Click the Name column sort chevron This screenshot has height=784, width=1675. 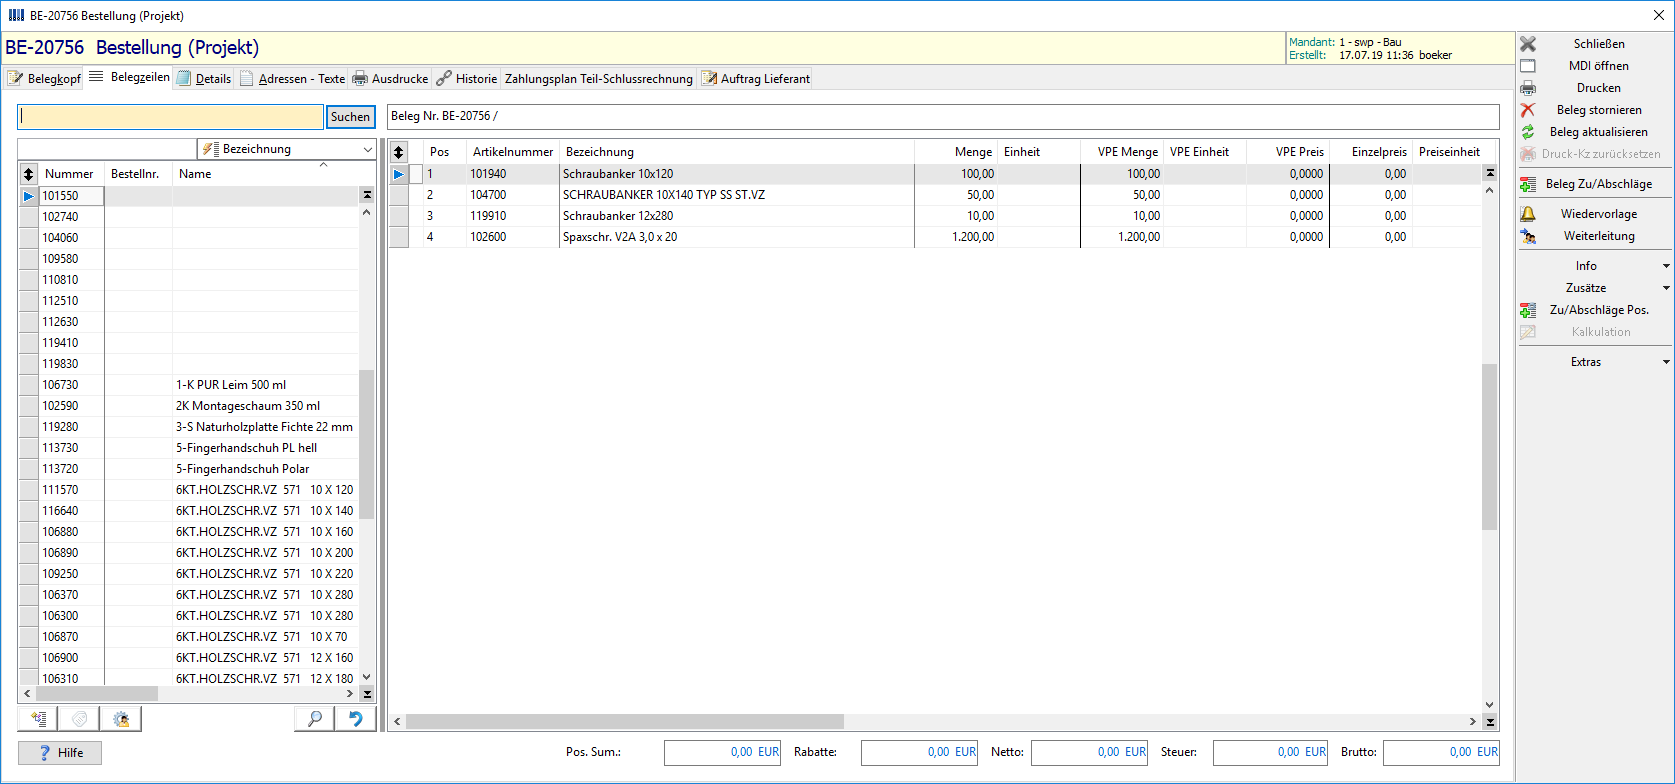click(323, 165)
